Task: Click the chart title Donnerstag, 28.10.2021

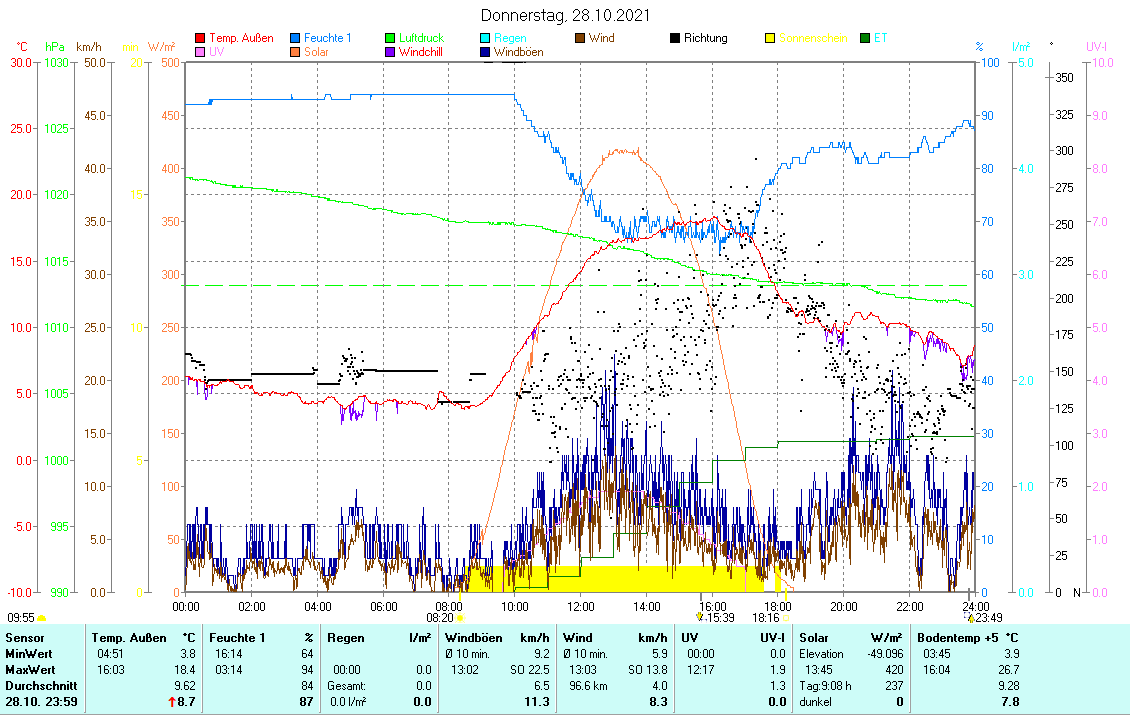Action: pos(565,15)
